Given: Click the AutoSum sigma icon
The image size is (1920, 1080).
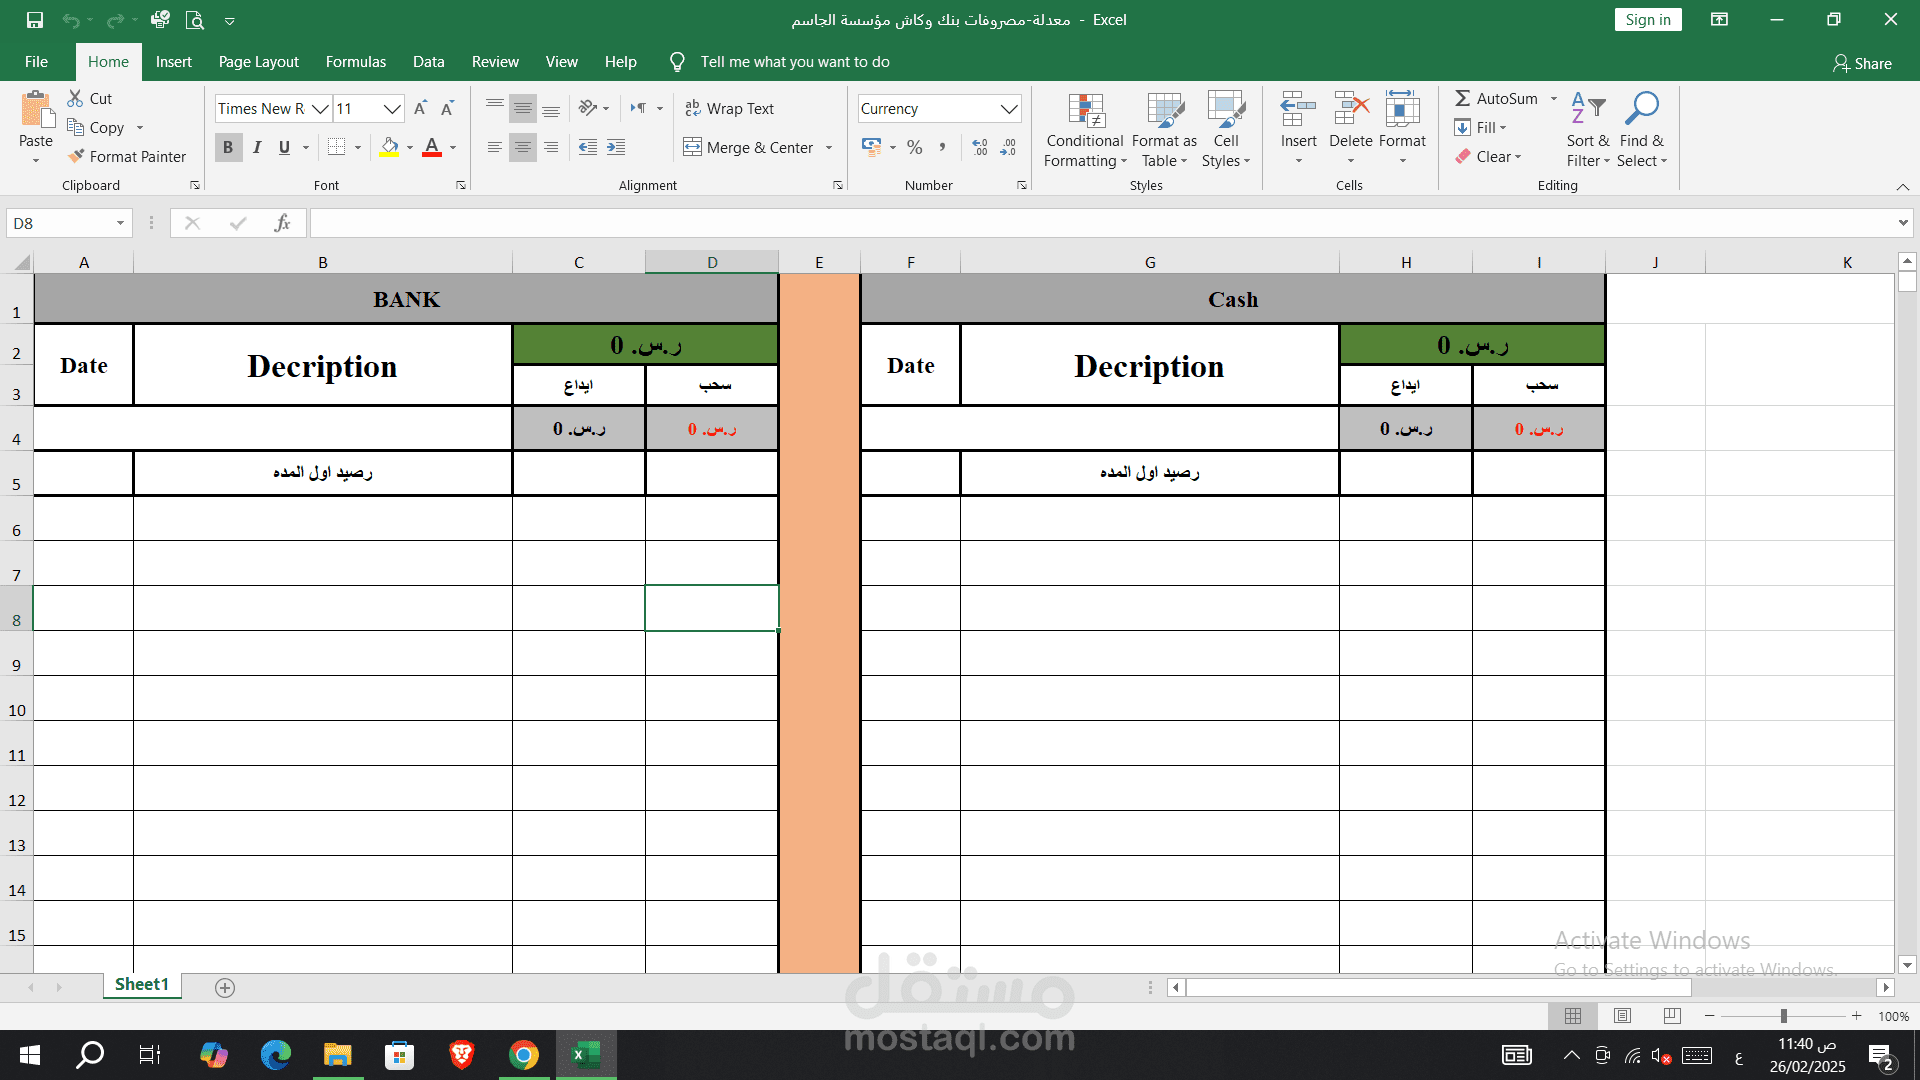Looking at the screenshot, I should point(1462,98).
